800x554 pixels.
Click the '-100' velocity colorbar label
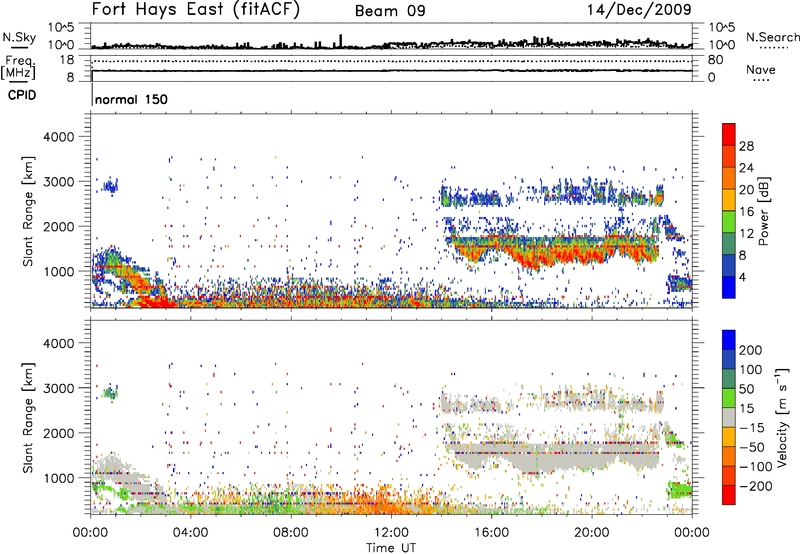(756, 467)
